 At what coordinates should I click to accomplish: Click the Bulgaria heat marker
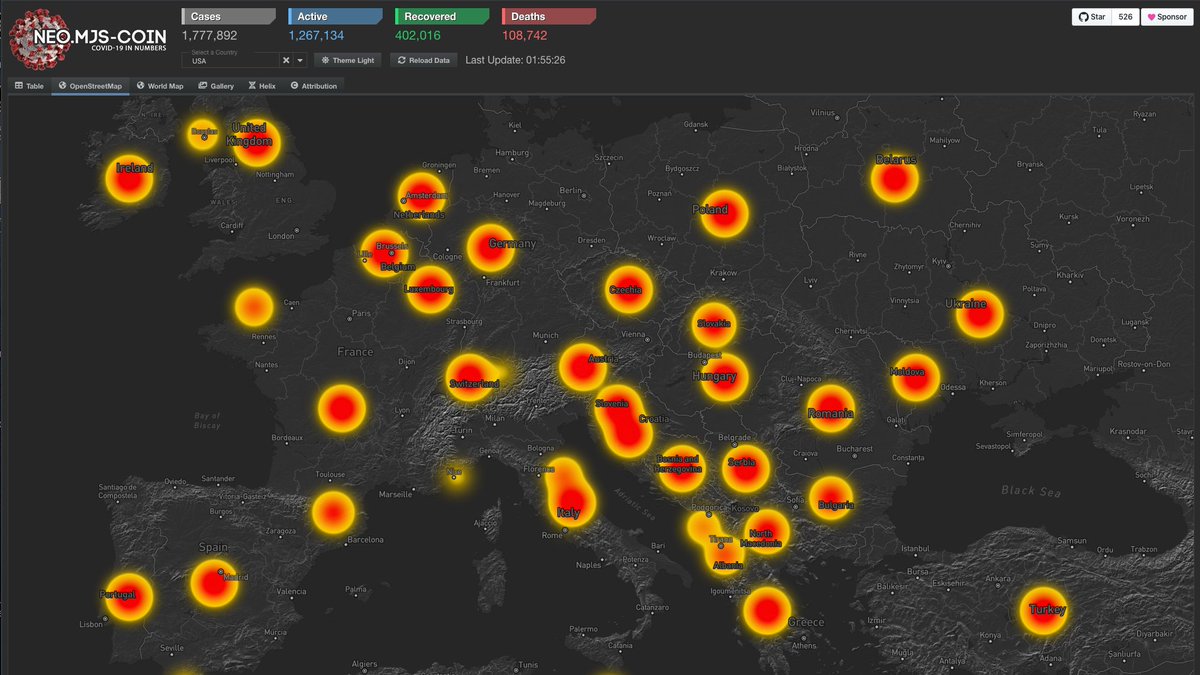[832, 497]
